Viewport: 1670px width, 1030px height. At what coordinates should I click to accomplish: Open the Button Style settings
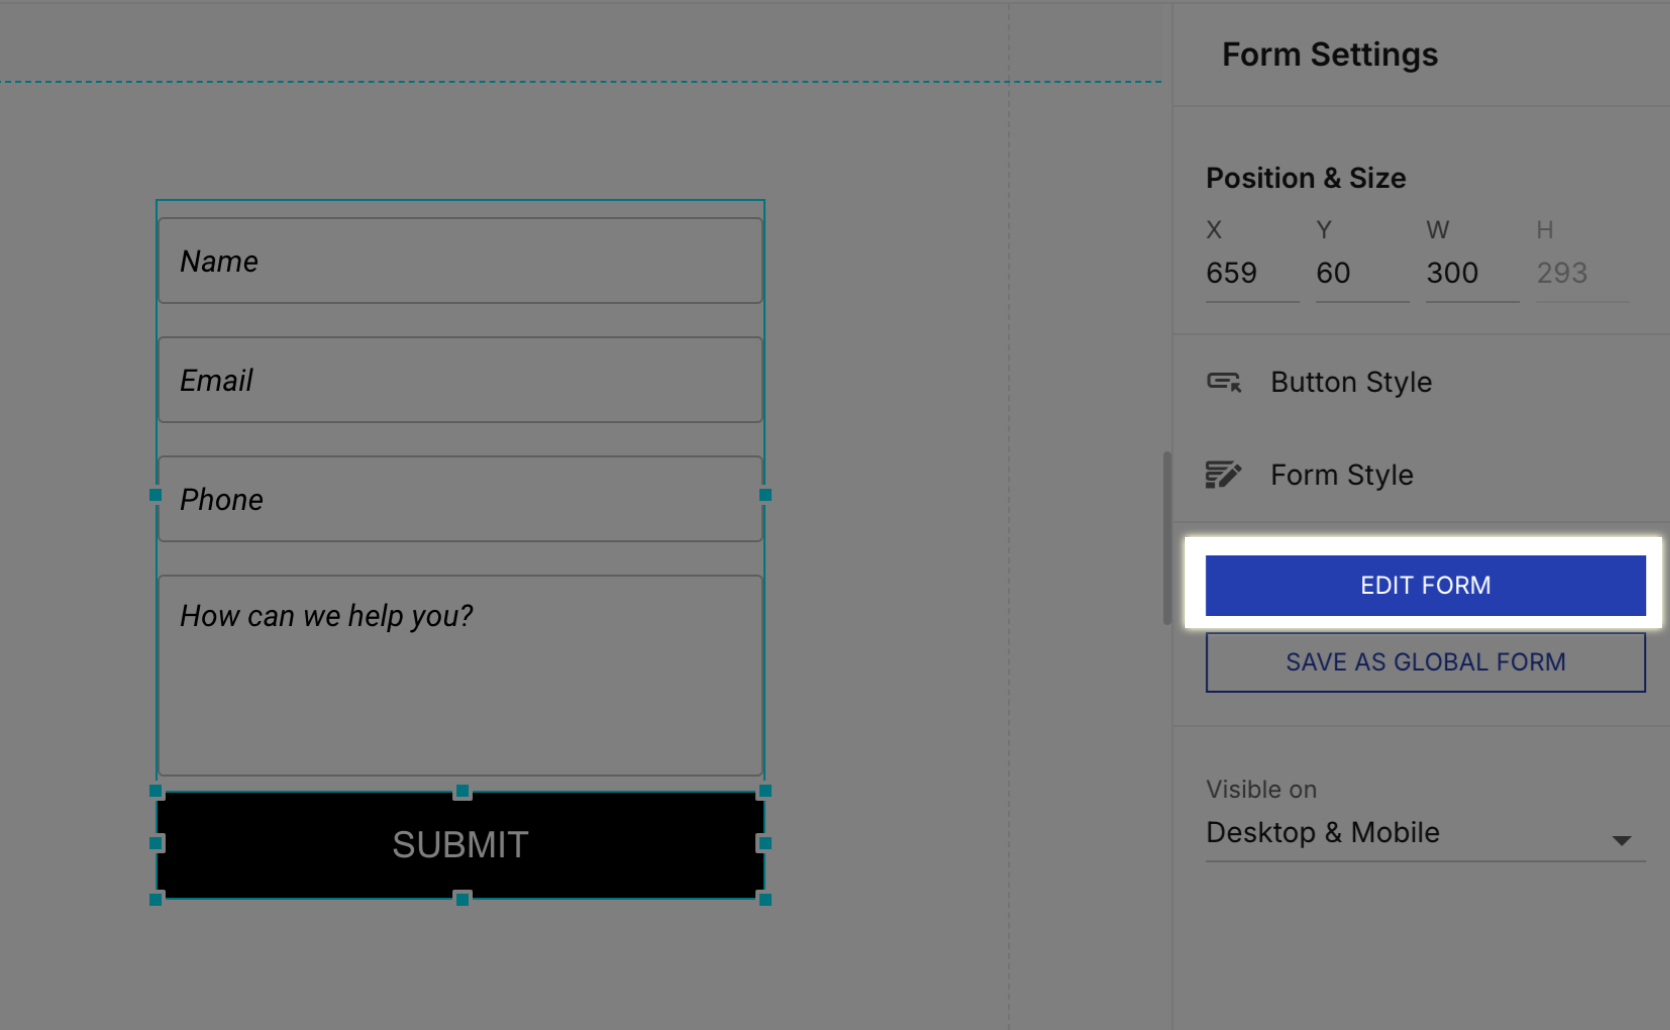(1351, 382)
